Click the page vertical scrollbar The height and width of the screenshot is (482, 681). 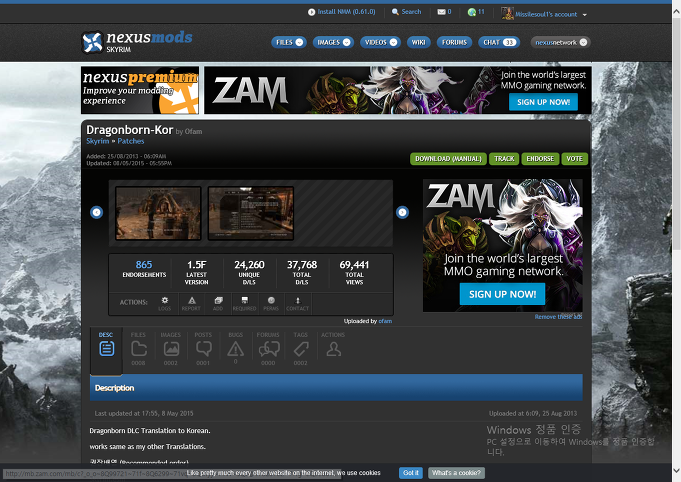coord(676,133)
